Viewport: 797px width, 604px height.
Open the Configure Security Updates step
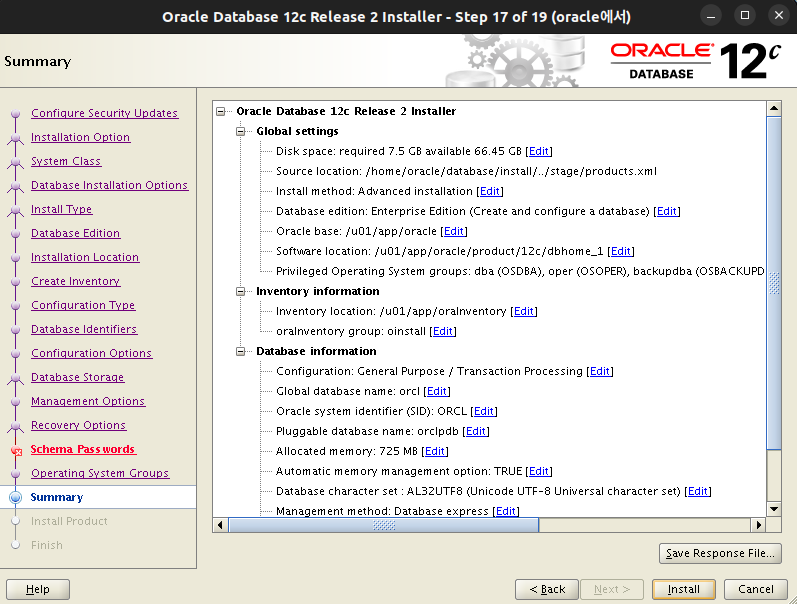pyautogui.click(x=104, y=113)
